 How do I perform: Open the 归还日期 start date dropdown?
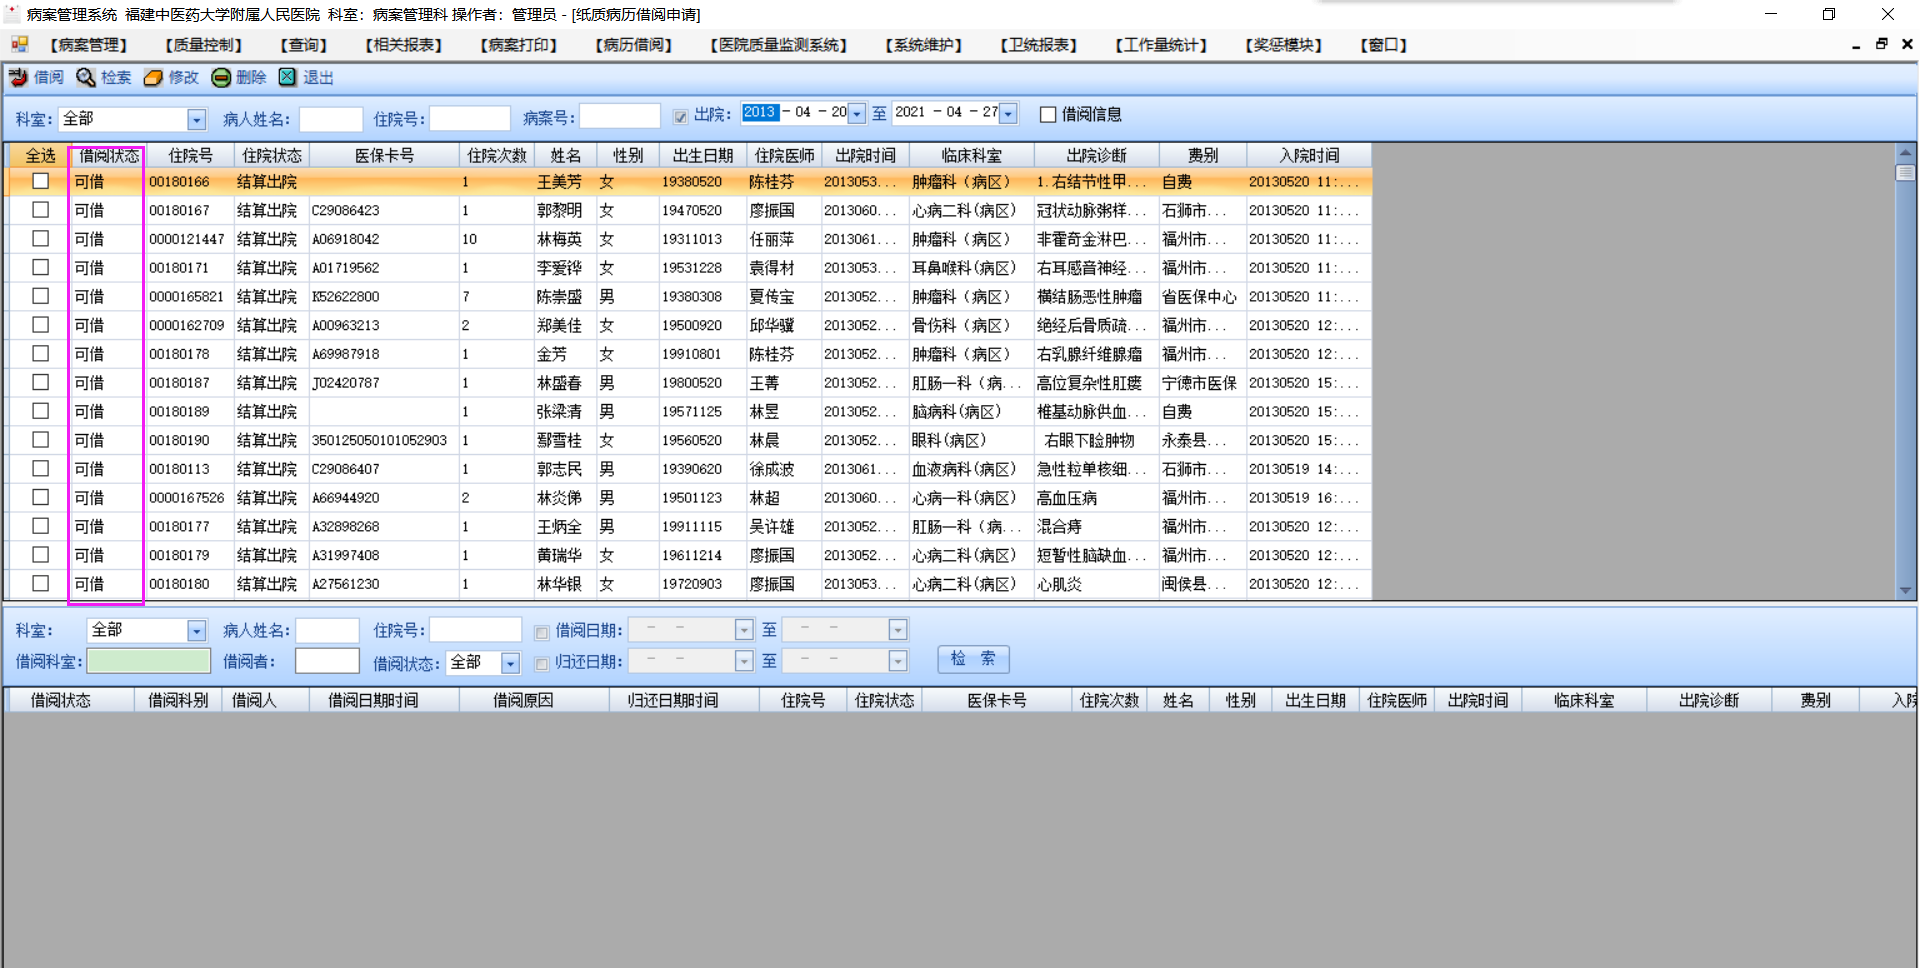[744, 661]
